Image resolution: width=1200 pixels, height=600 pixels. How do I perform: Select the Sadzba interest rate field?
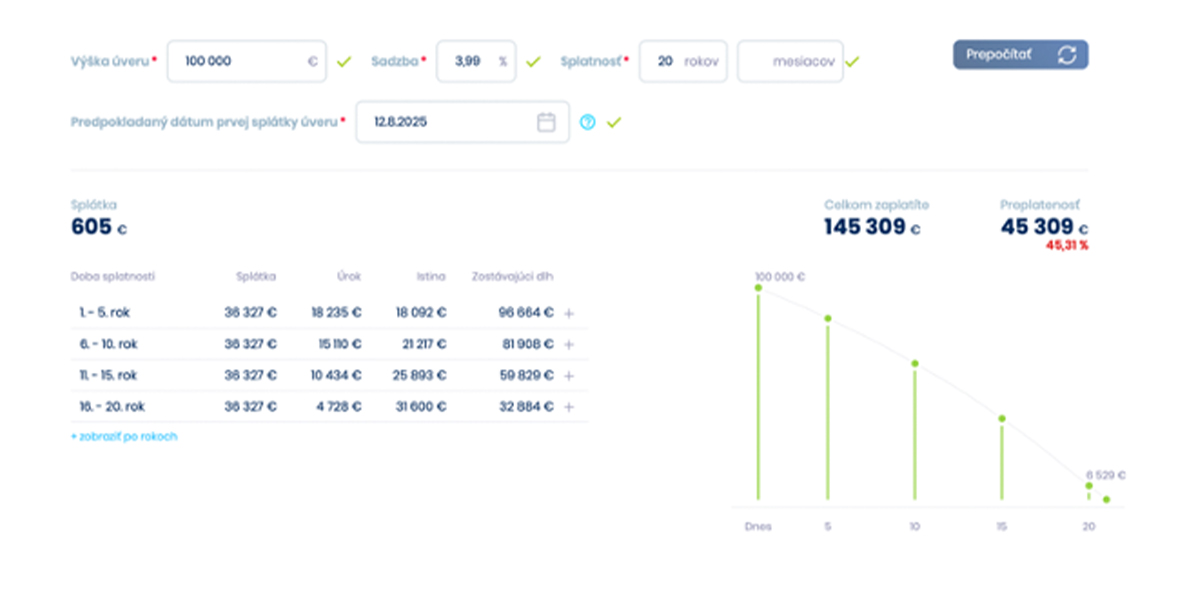pyautogui.click(x=466, y=61)
